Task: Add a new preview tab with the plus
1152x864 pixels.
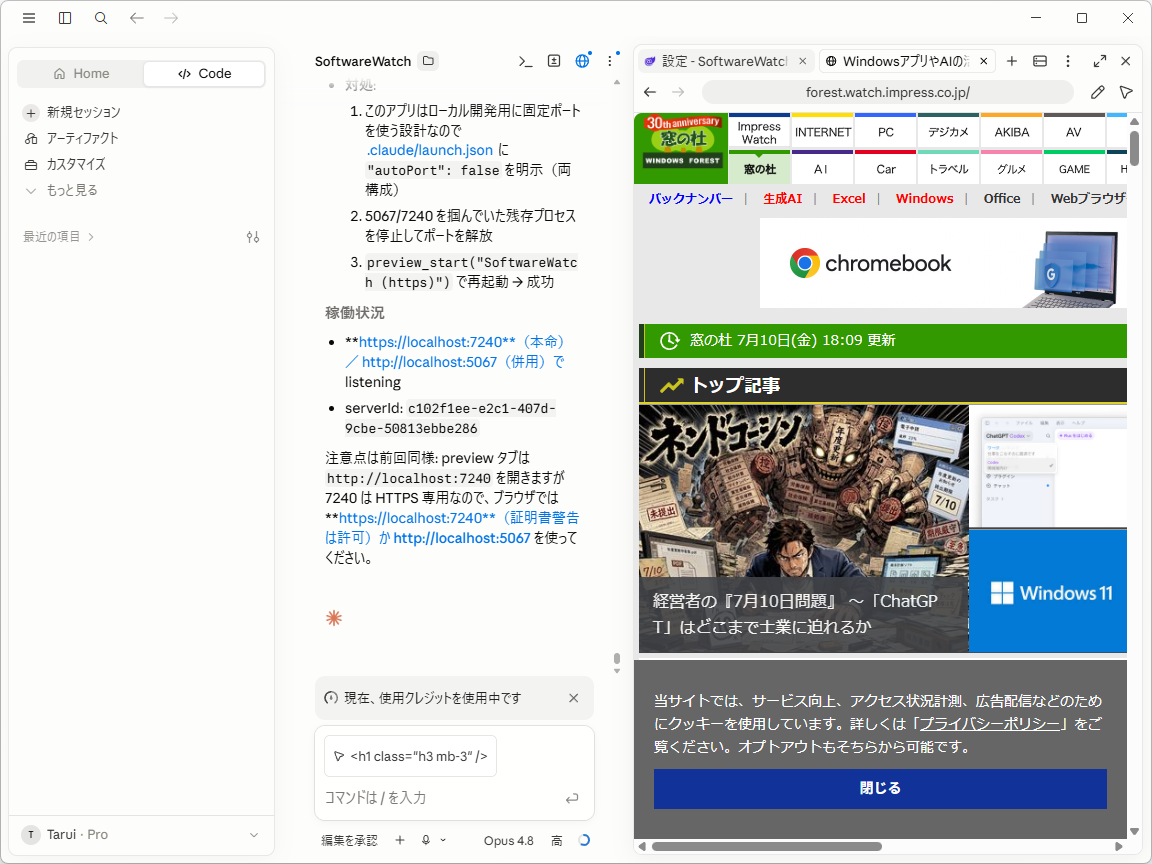Action: click(x=1012, y=61)
